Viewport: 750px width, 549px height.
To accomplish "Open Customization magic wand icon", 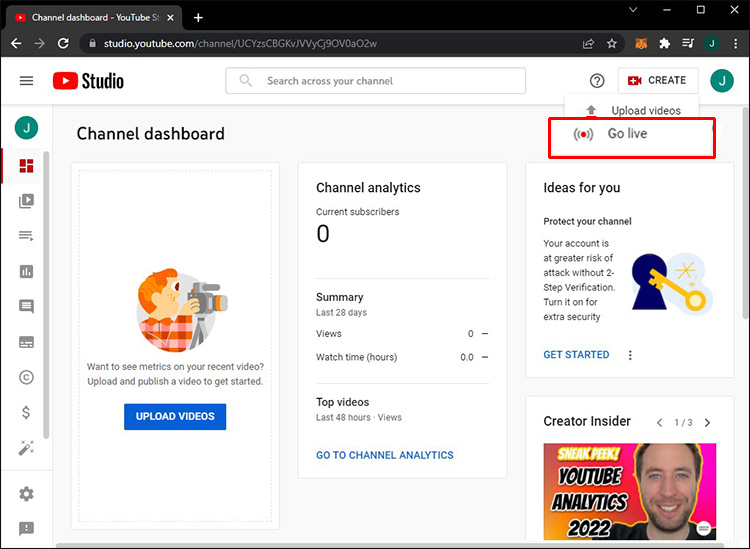I will [x=26, y=448].
